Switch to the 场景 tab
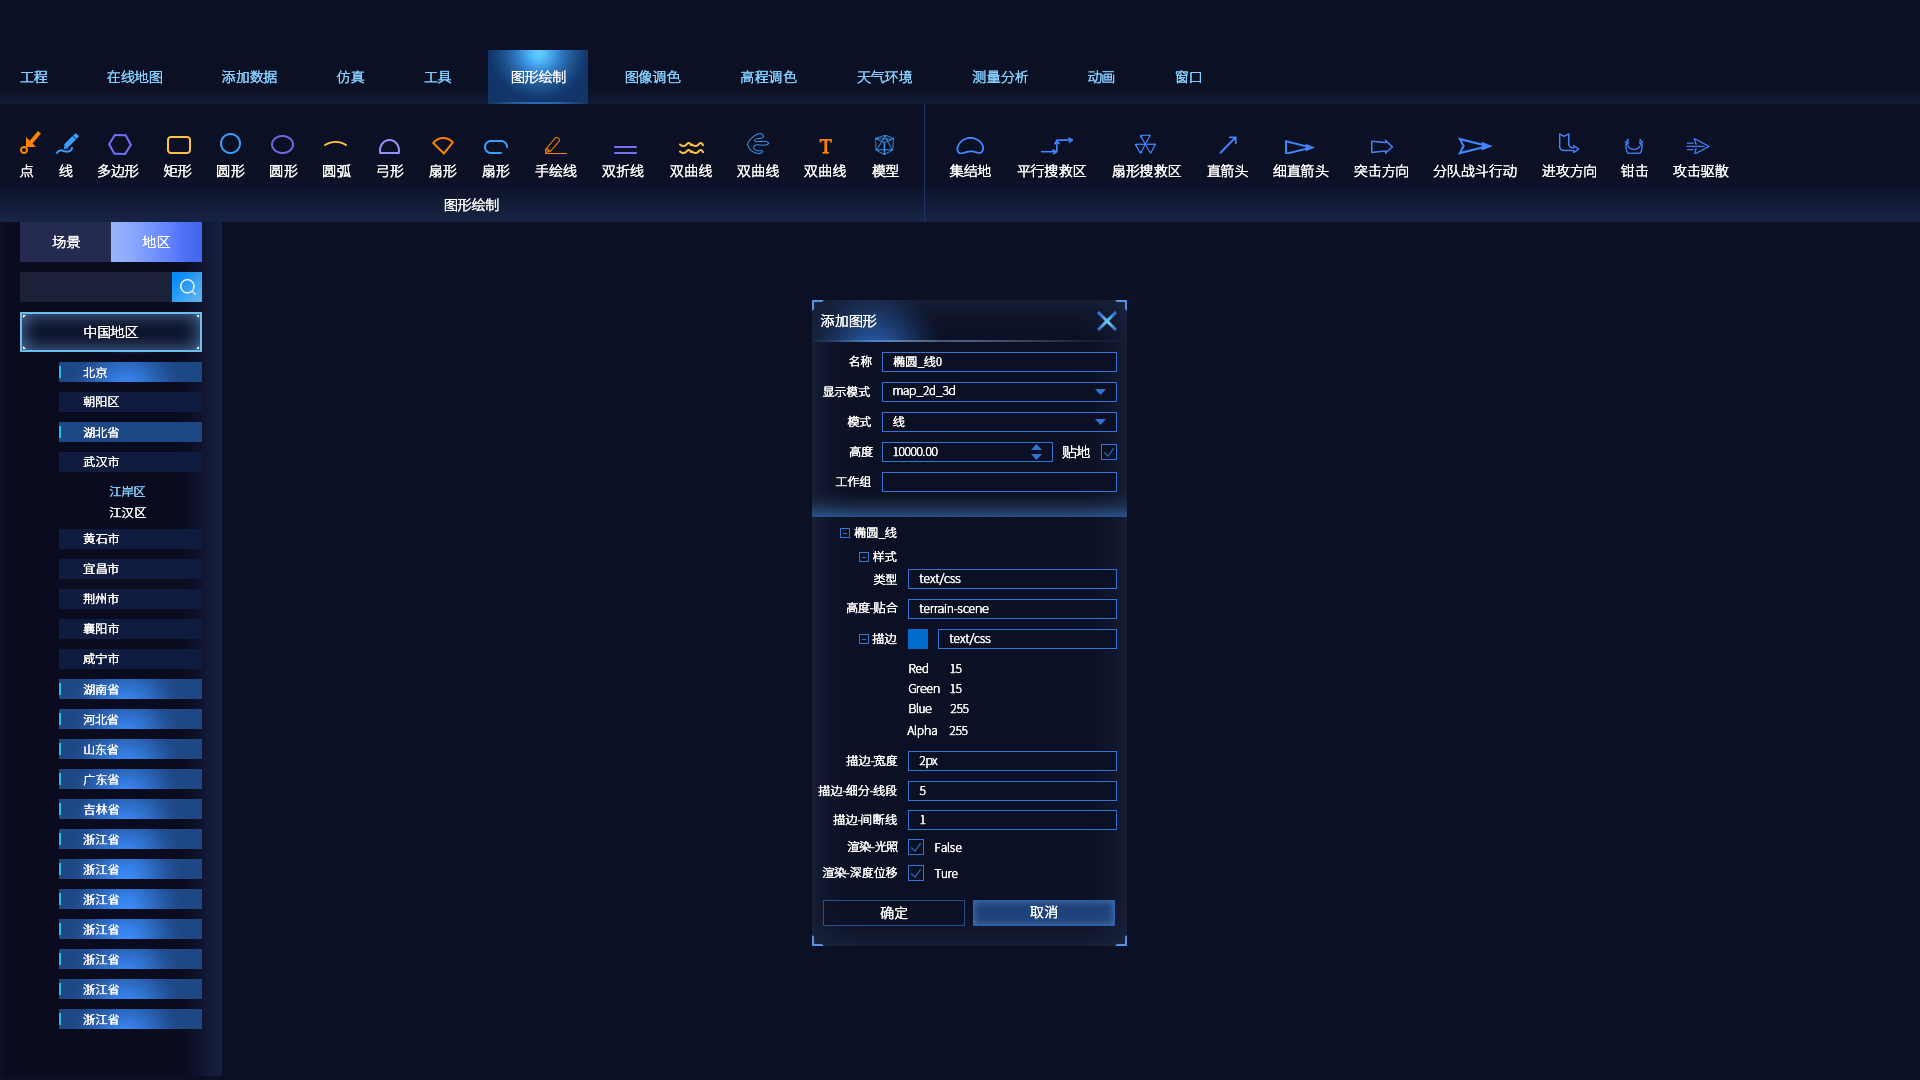This screenshot has height=1080, width=1920. tap(66, 242)
